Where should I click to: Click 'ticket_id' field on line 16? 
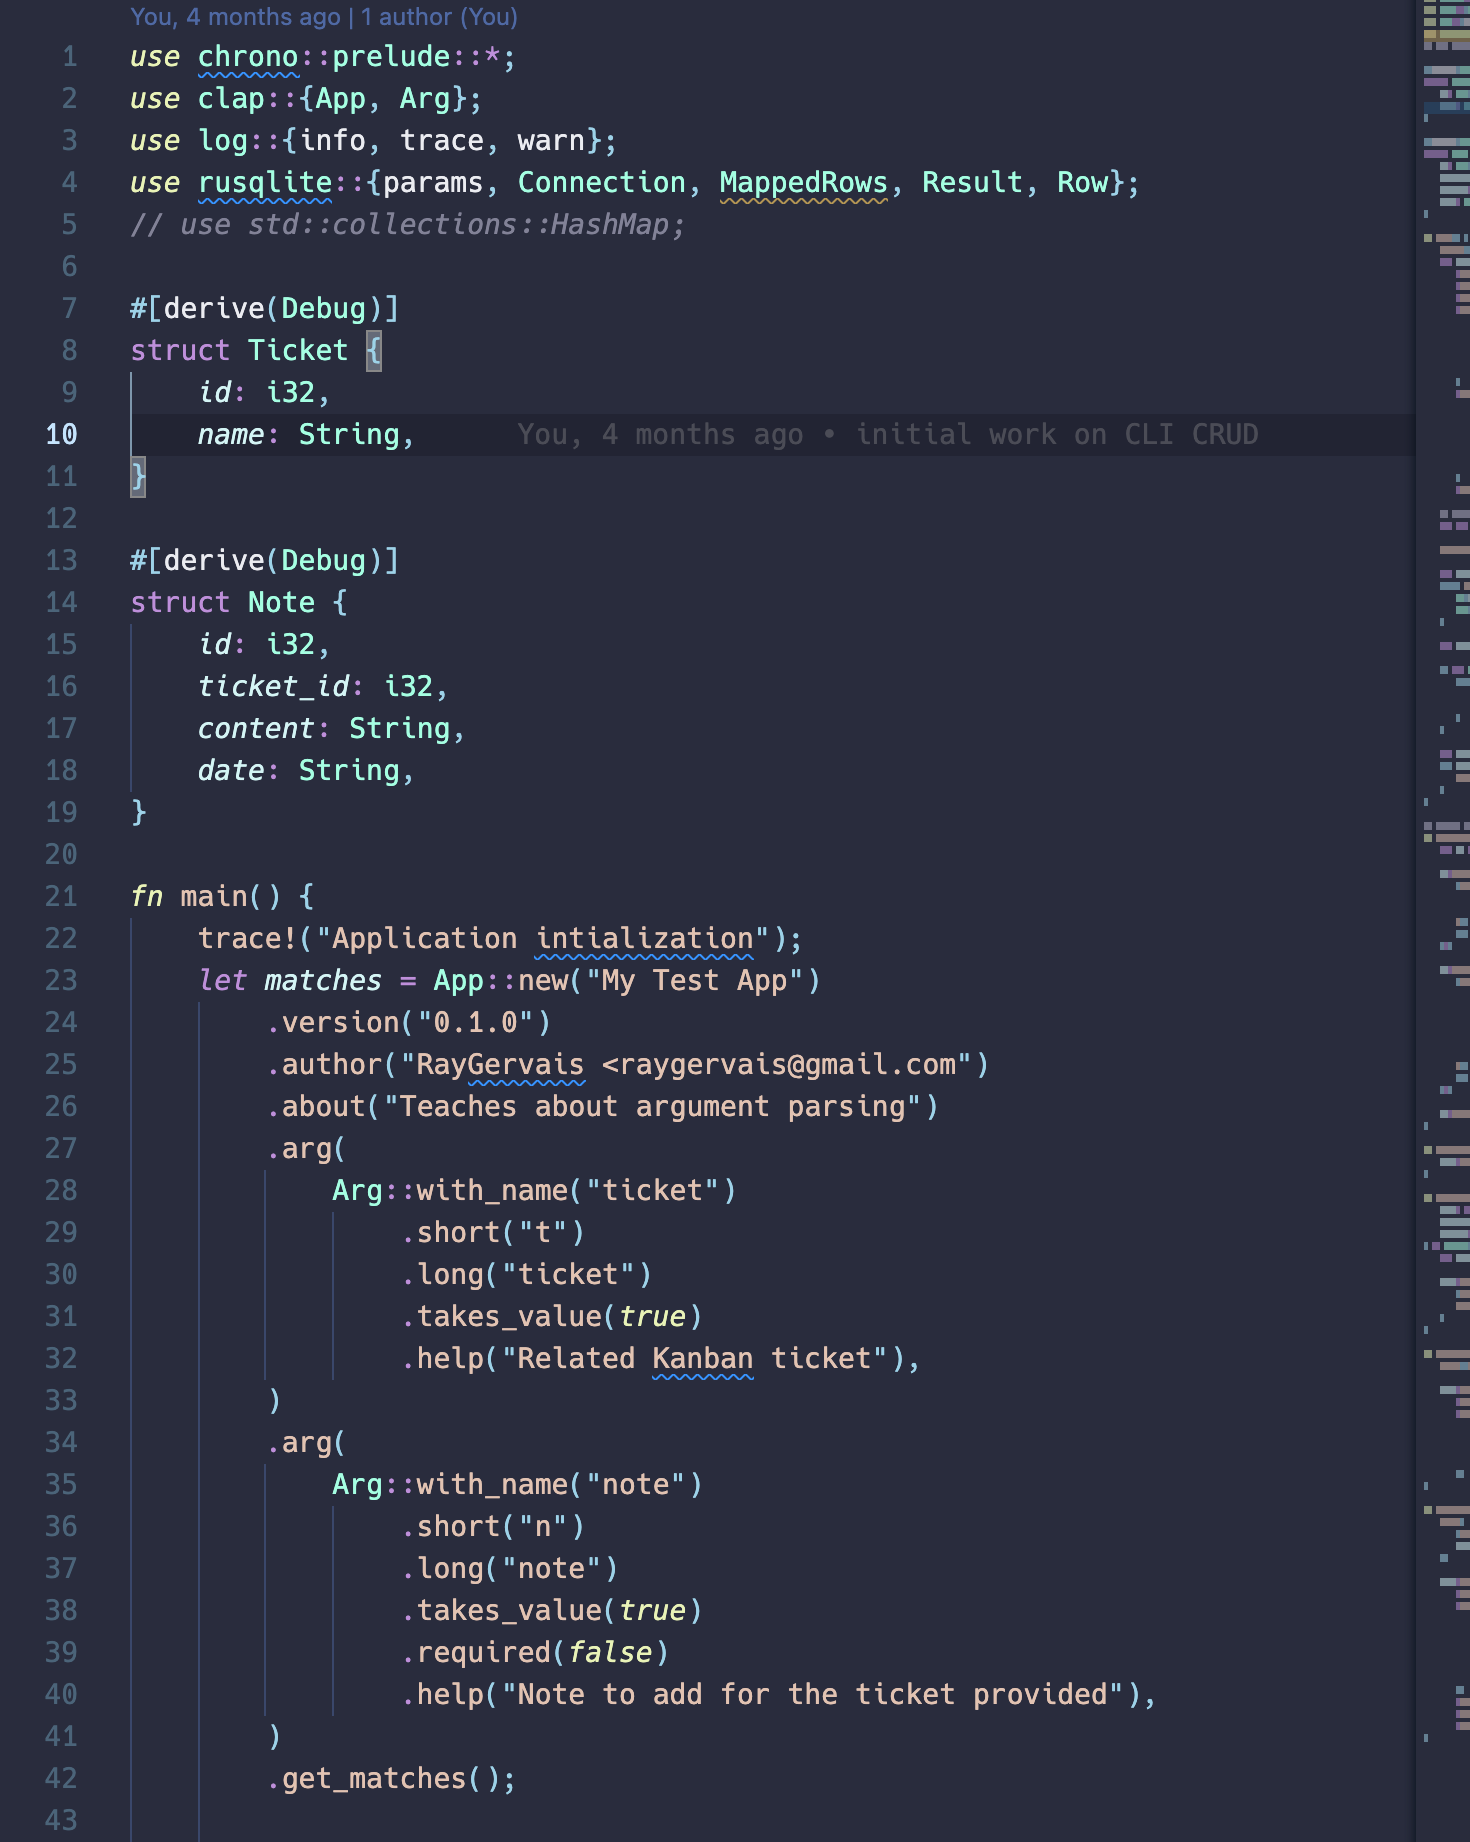[x=273, y=687]
